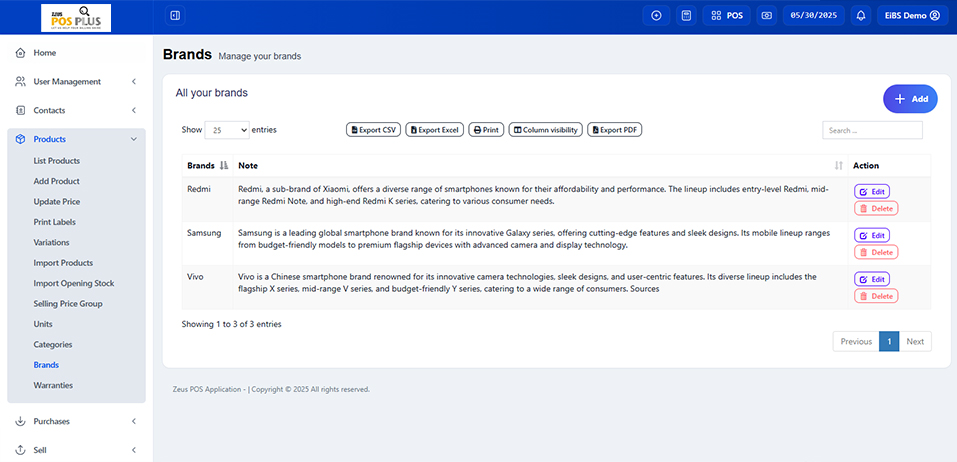The image size is (957, 462).
Task: Click the Next page button
Action: 915,342
